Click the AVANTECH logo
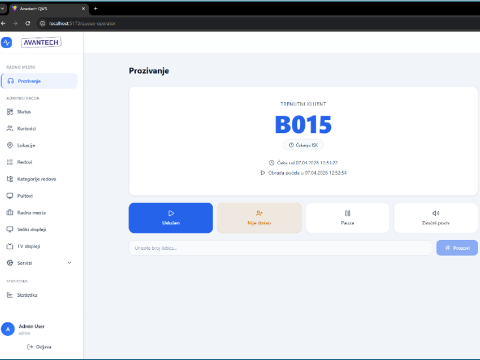Screen dimensions: 480x360 (41, 42)
